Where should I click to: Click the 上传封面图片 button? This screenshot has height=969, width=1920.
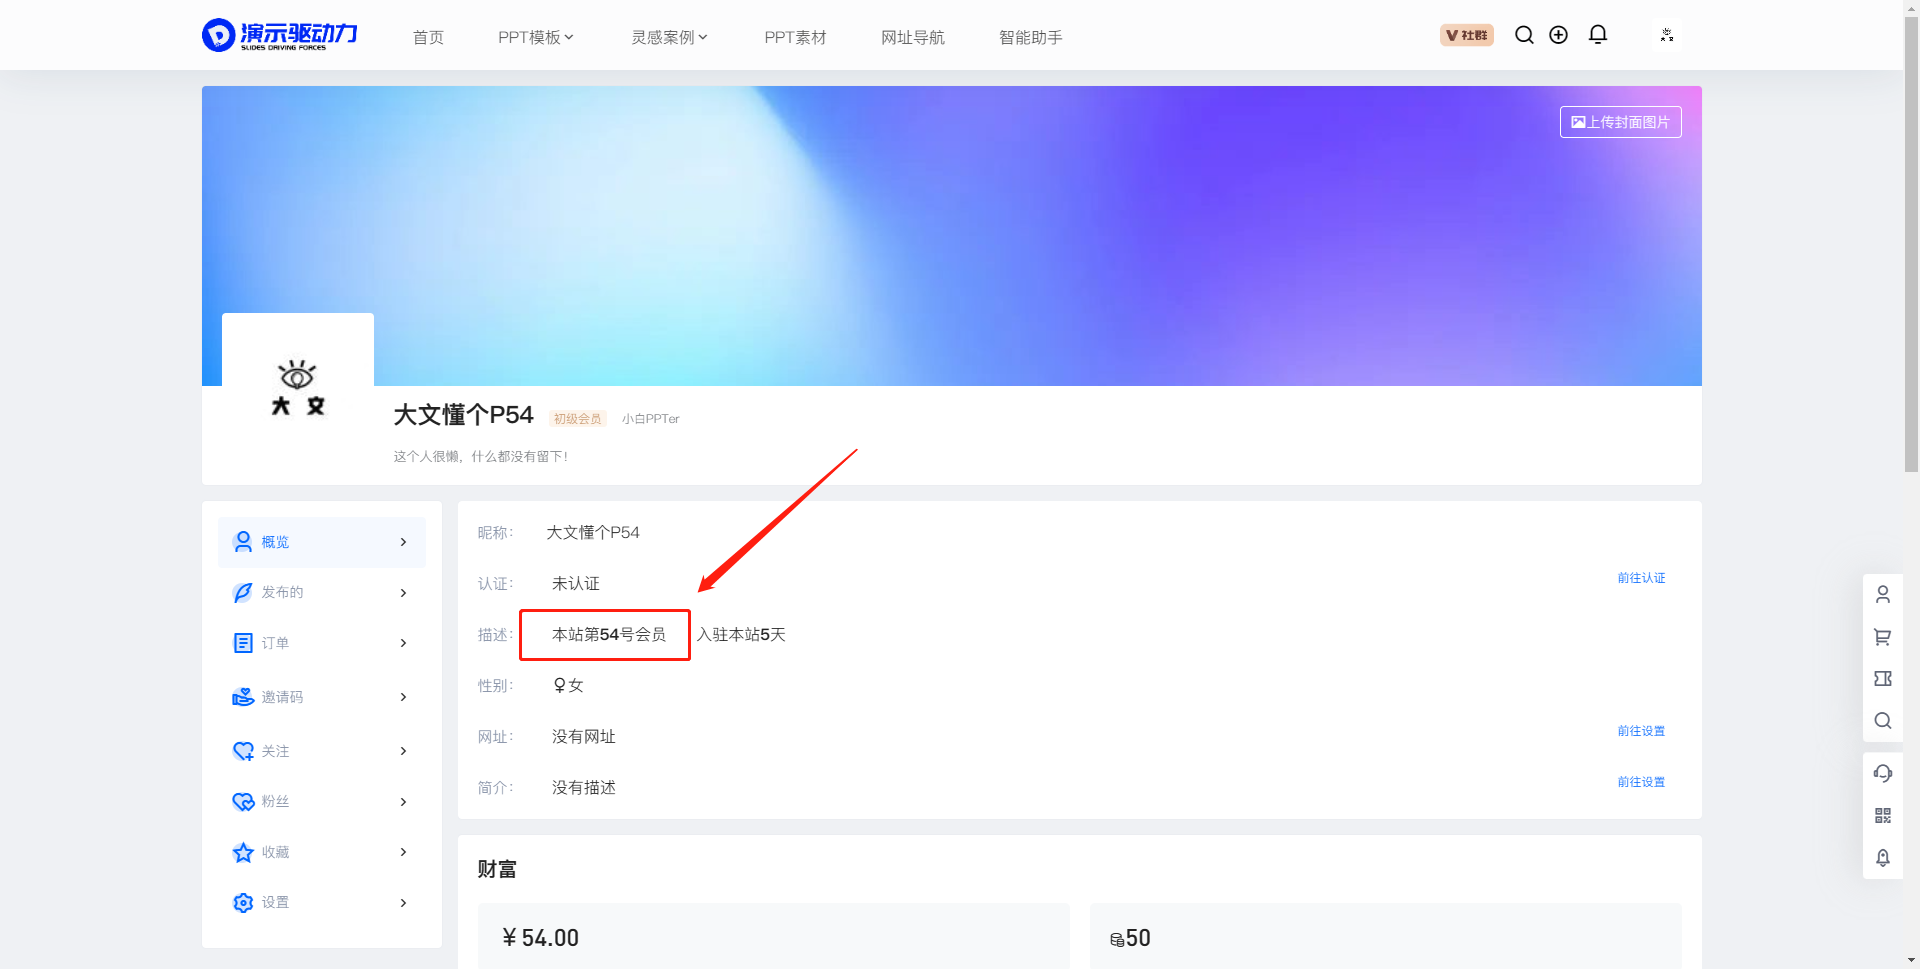pos(1620,121)
